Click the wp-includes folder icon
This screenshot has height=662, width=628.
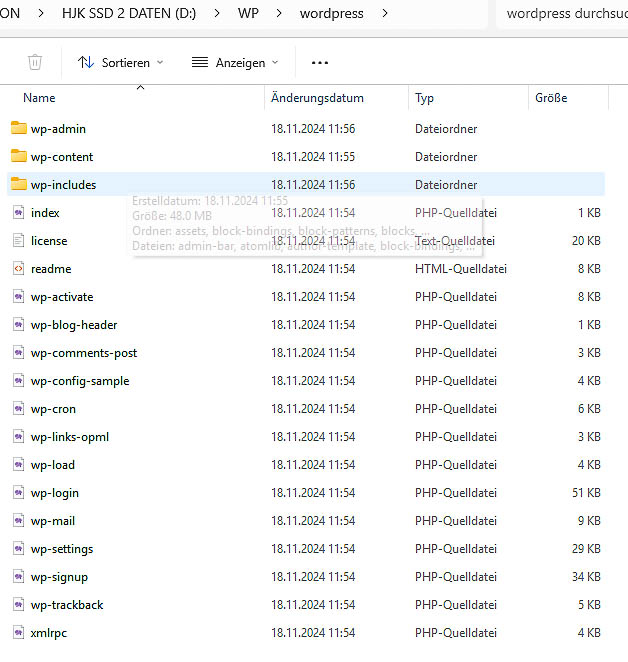[19, 184]
